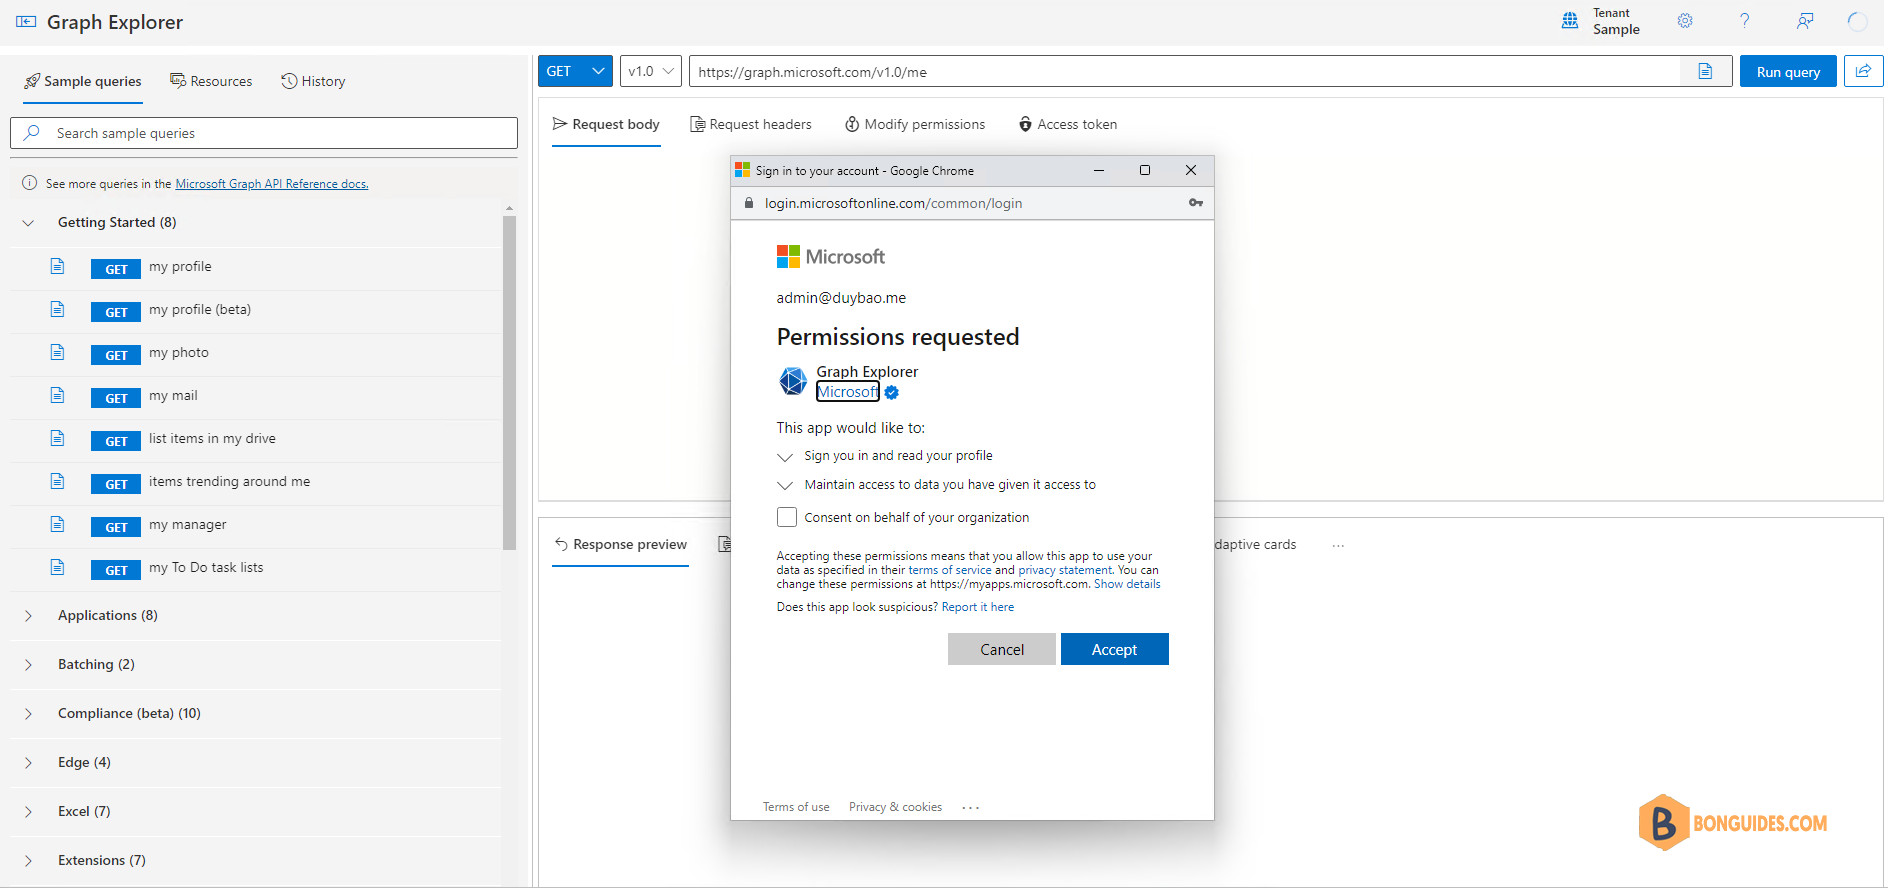Viewport: 1888px width, 888px height.
Task: Open the feedback person icon
Action: 1805,21
